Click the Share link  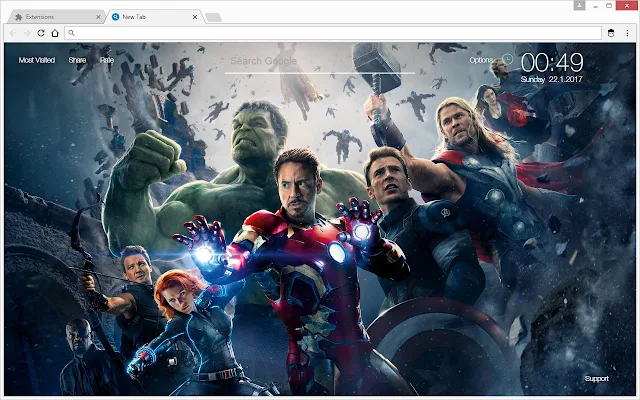[77, 60]
